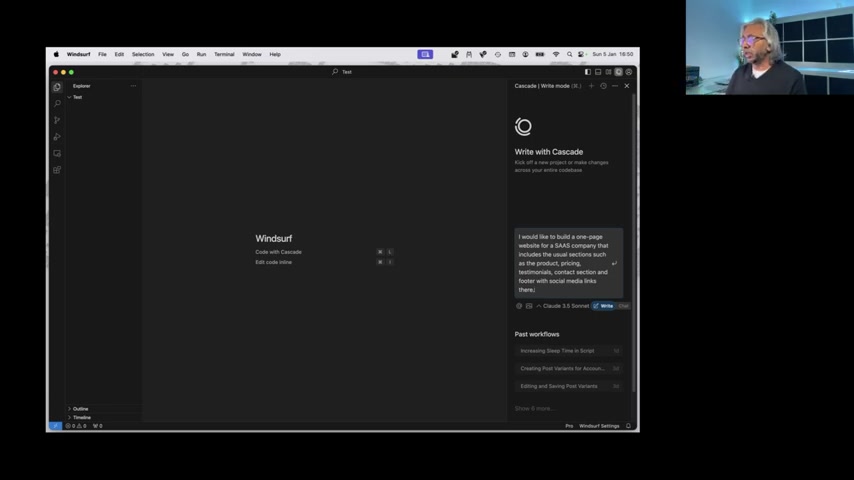854x480 pixels.
Task: Open the notifications bell in status bar
Action: click(x=629, y=426)
